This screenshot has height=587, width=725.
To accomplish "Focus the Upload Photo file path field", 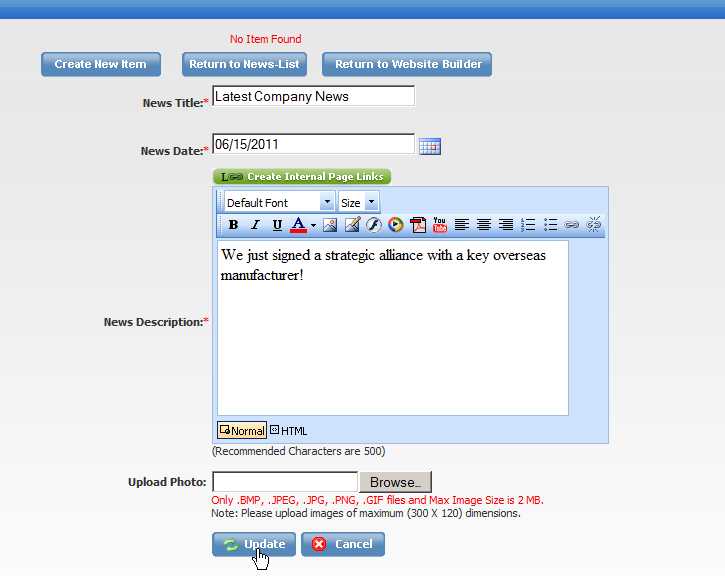I will [285, 482].
